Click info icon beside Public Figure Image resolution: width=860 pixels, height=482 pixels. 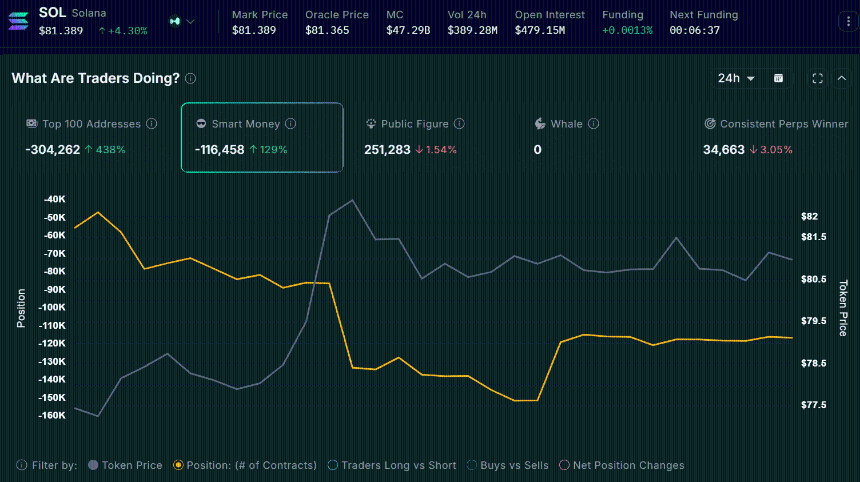pos(460,124)
